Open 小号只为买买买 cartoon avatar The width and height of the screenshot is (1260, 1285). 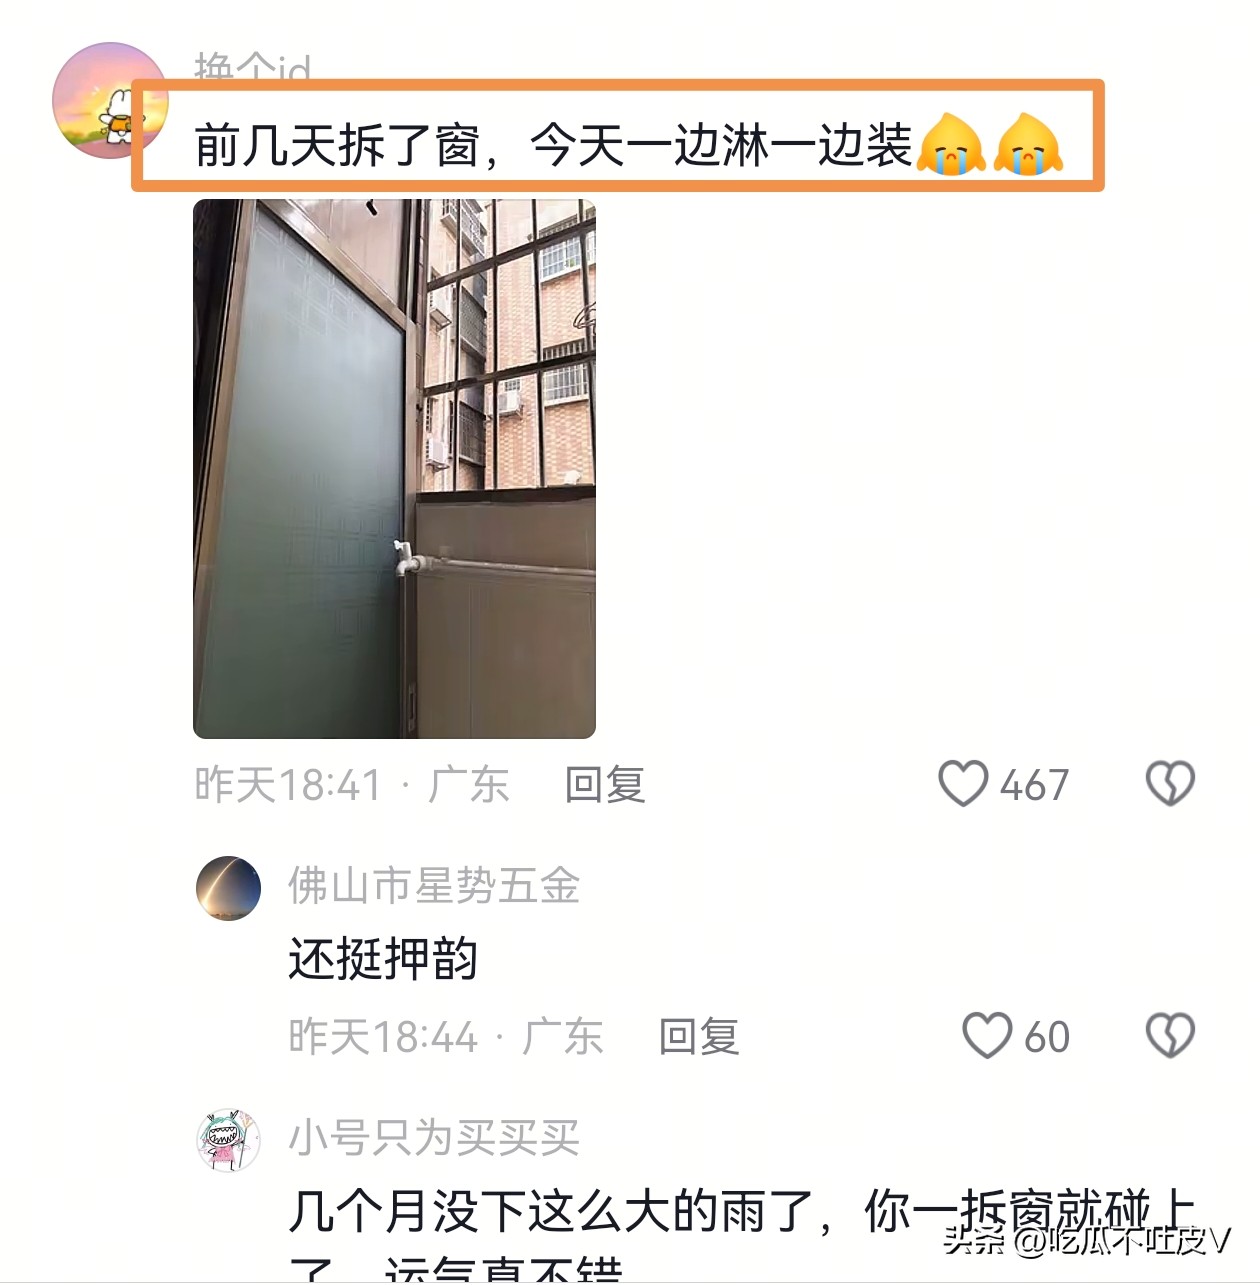click(228, 1140)
